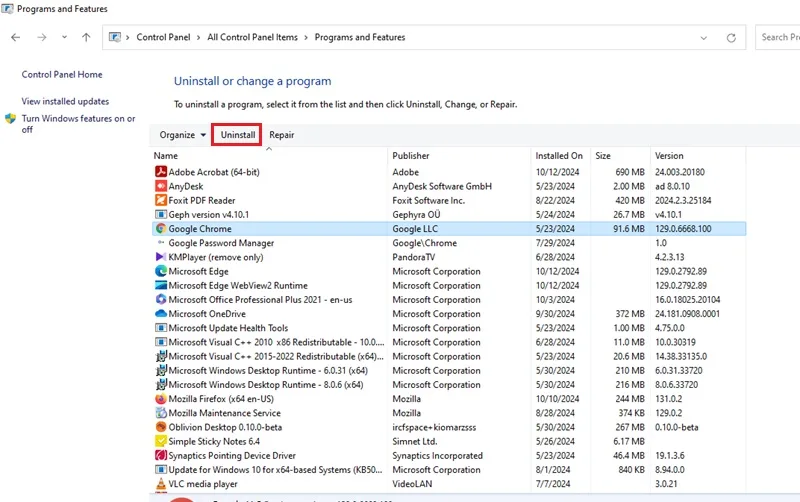Viewport: 800px width, 502px height.
Task: Select the ircfspace+kiomarzsss publisher cell
Action: (x=434, y=427)
